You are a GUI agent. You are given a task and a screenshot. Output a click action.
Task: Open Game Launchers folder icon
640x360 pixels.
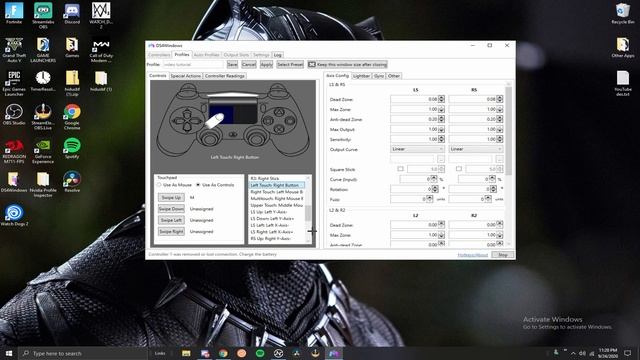(x=43, y=49)
